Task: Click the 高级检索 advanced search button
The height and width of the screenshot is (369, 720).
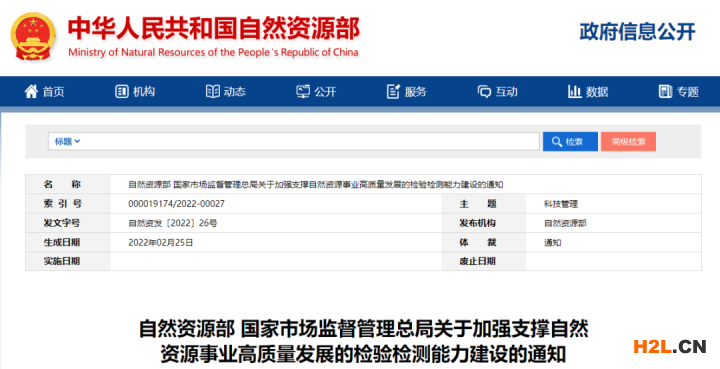Action: 628,142
